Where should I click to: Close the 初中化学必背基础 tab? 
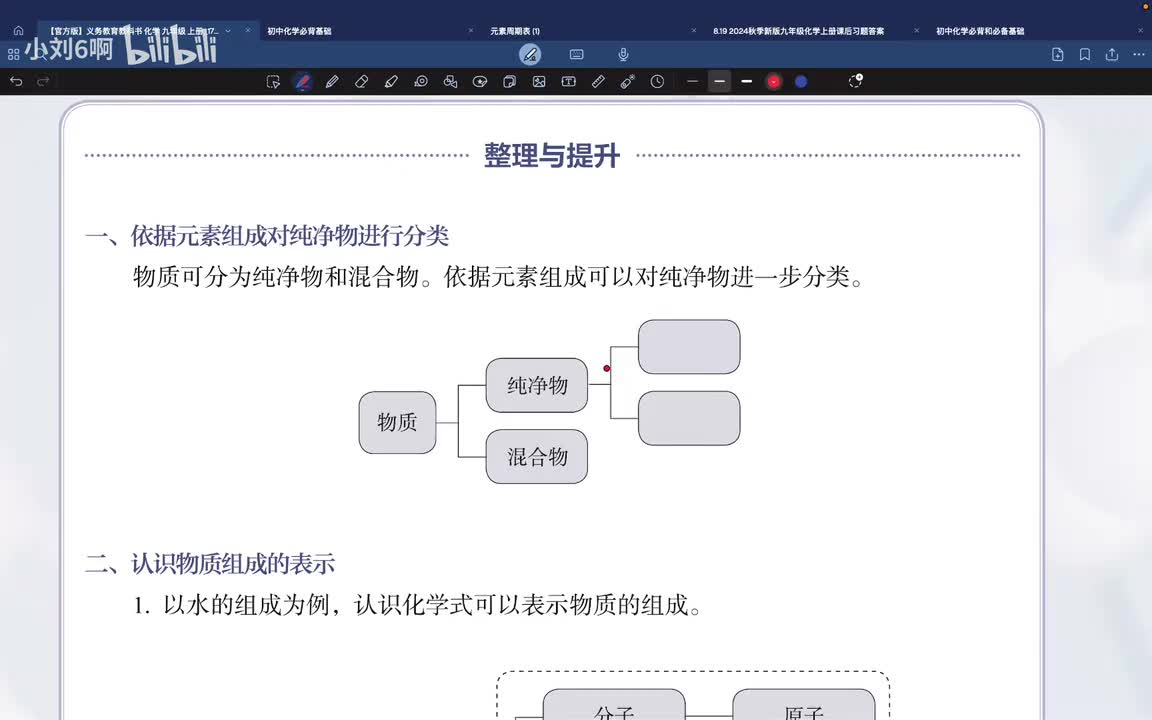pos(471,31)
